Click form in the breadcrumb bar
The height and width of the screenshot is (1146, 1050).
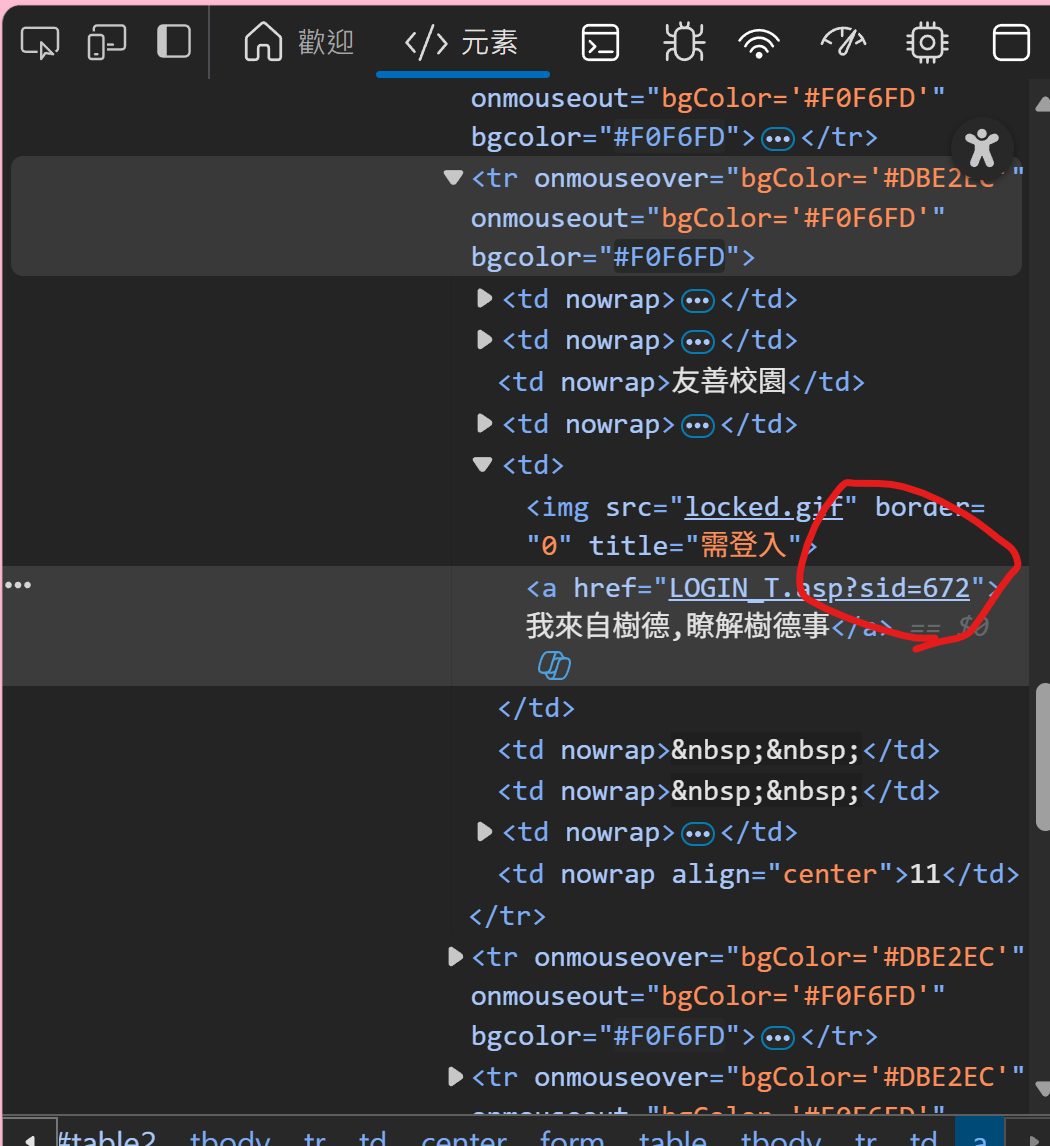[572, 1137]
